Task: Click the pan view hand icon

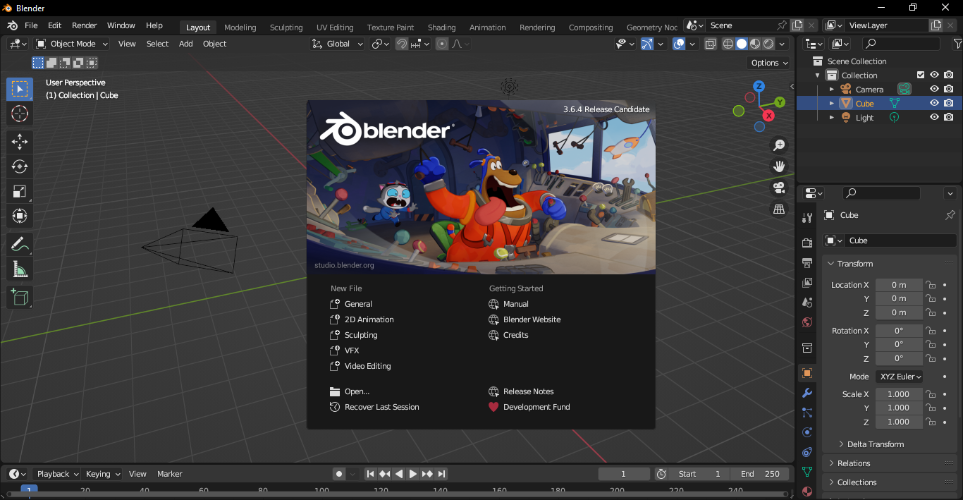Action: click(779, 166)
